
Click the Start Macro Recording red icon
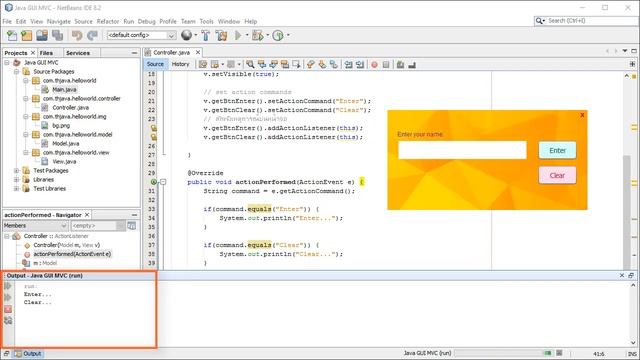click(x=374, y=64)
